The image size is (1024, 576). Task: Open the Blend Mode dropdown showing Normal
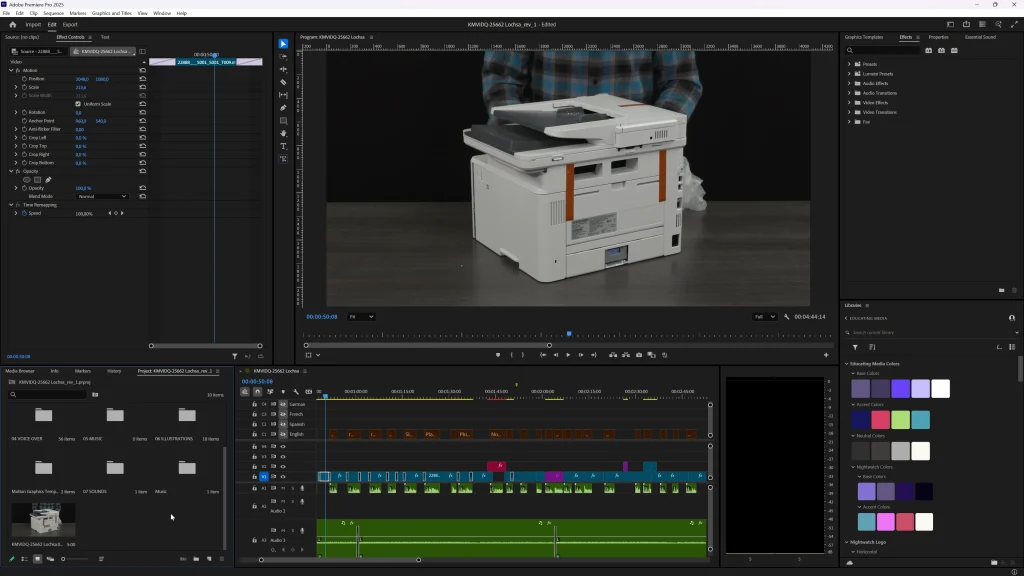(103, 196)
